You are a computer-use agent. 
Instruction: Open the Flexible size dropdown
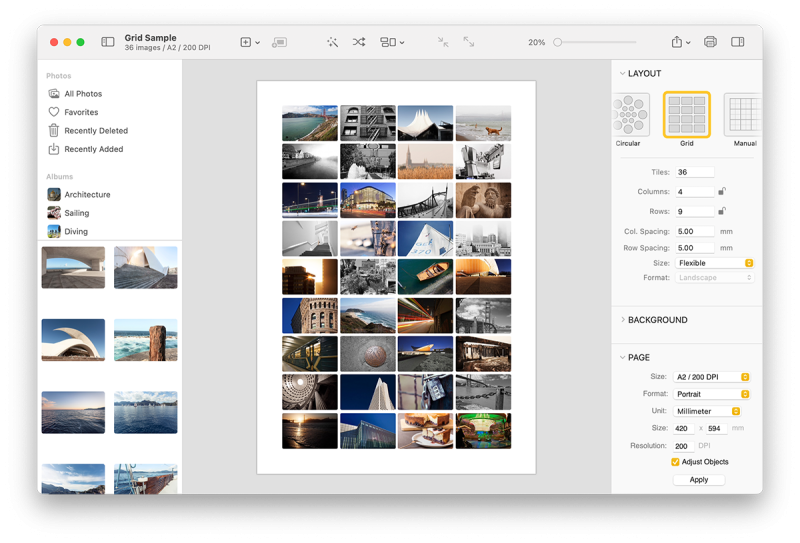[714, 263]
